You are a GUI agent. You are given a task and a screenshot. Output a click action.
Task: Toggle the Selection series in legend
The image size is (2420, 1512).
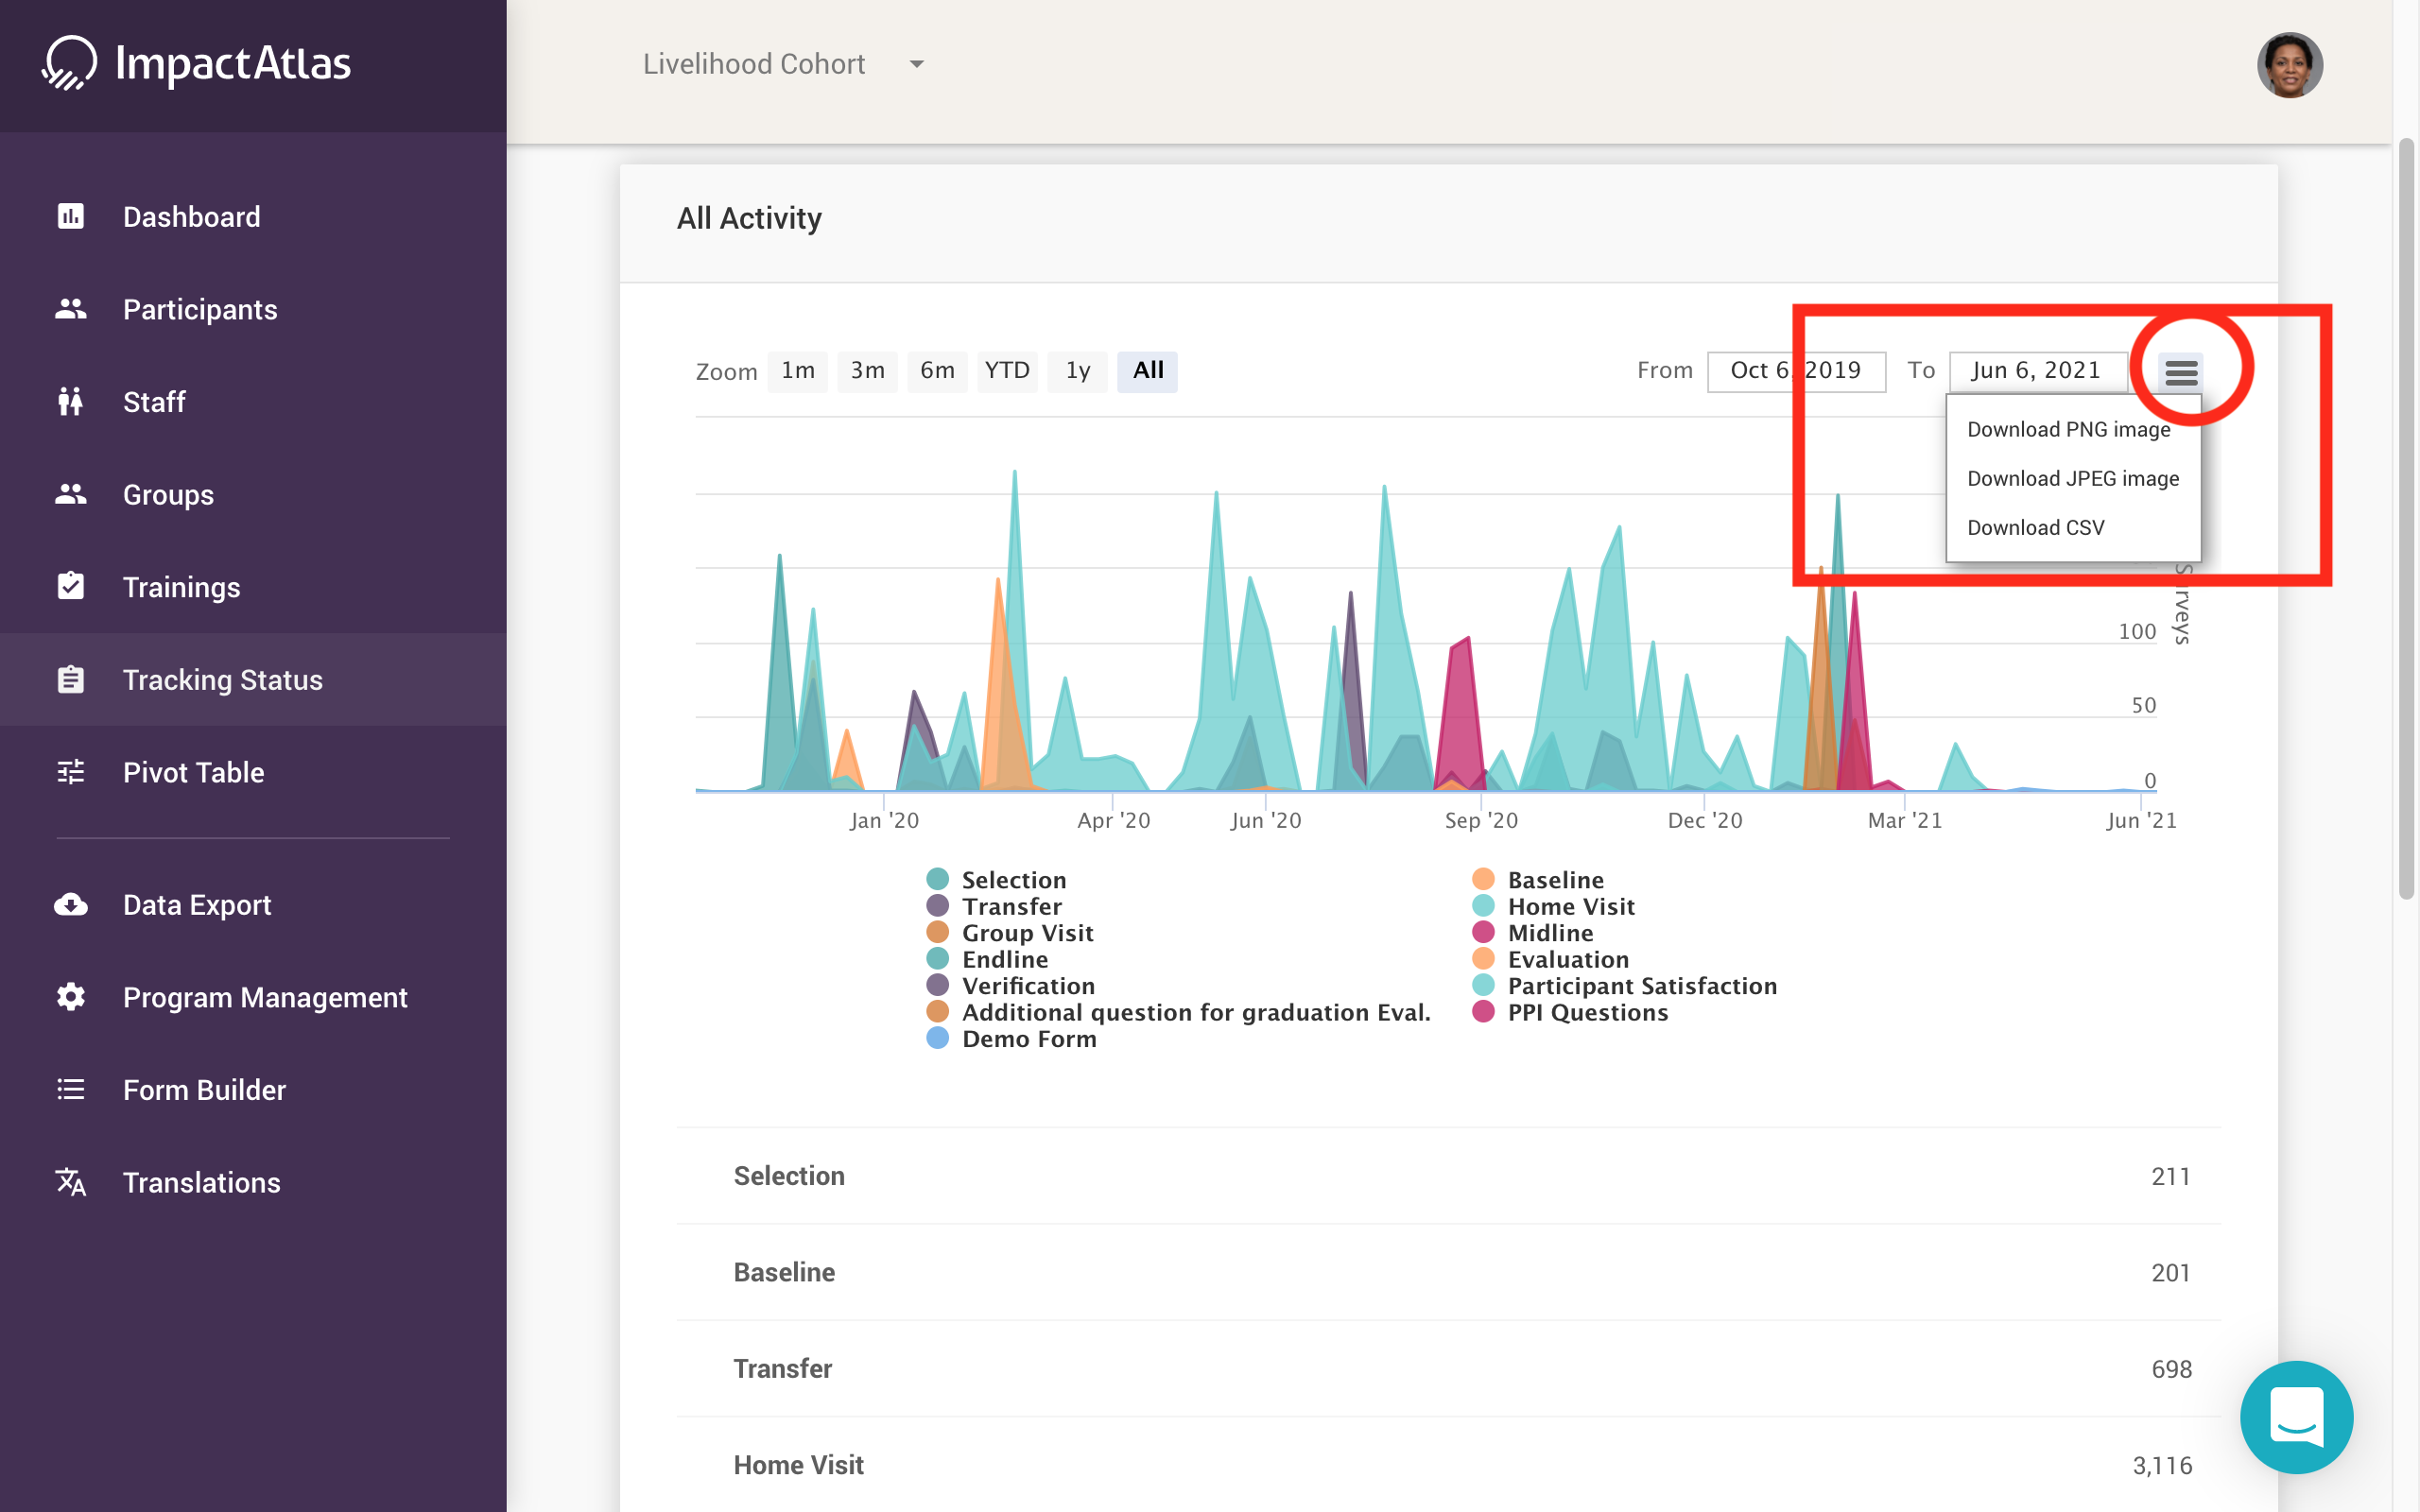pyautogui.click(x=1013, y=880)
